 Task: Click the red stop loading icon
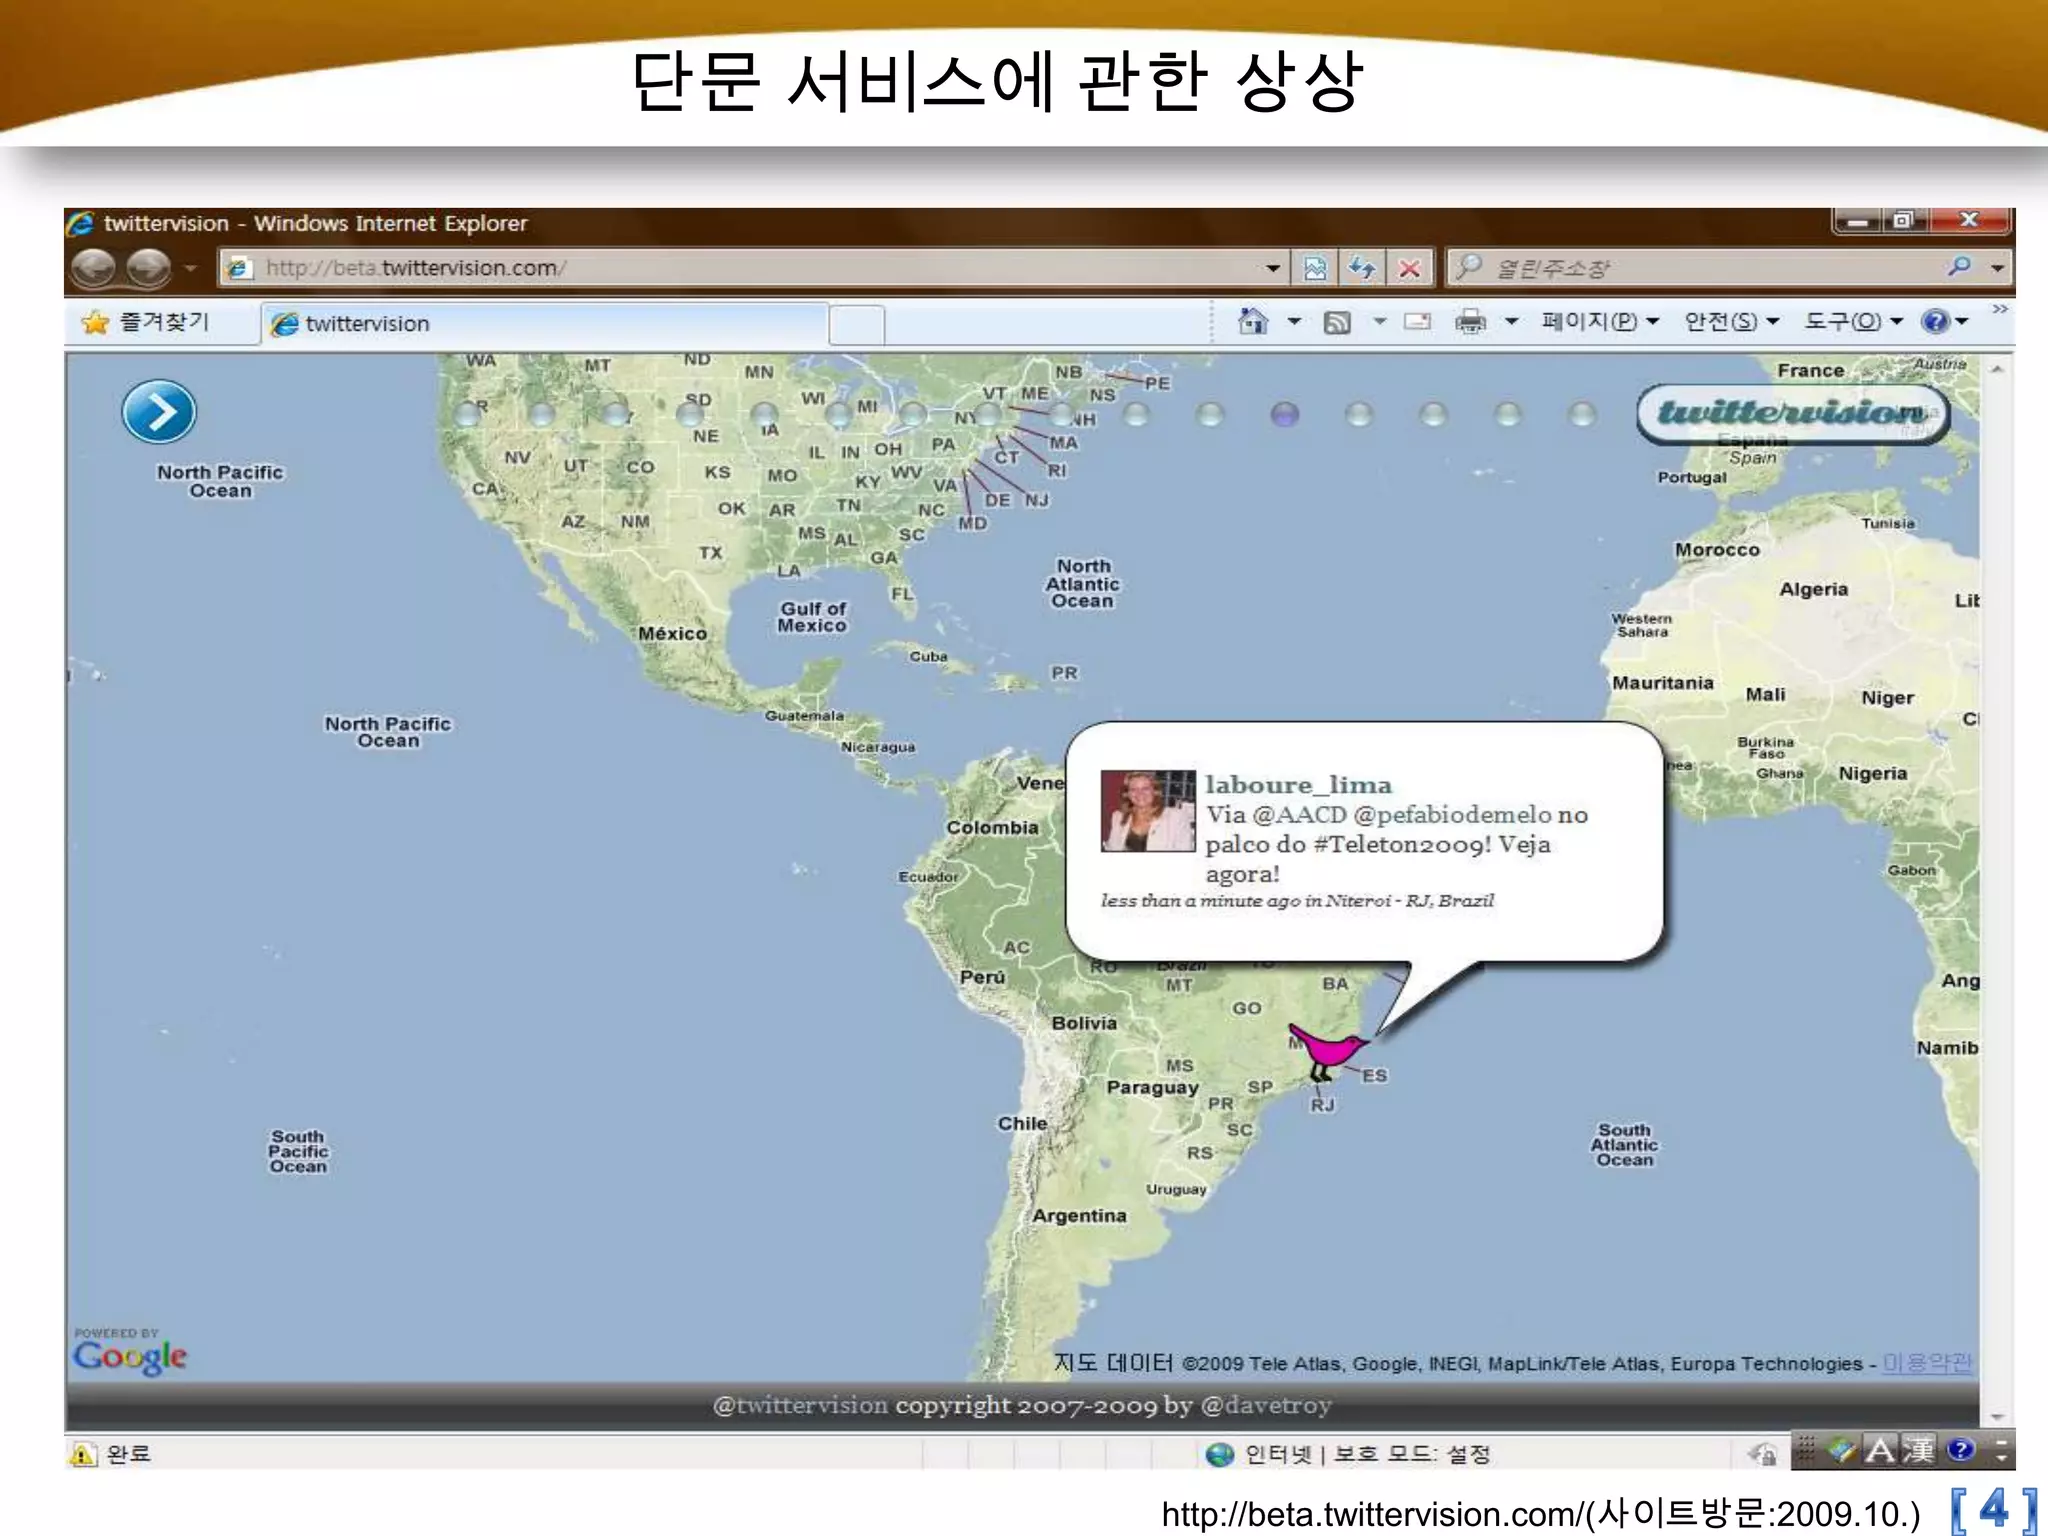click(x=1410, y=268)
